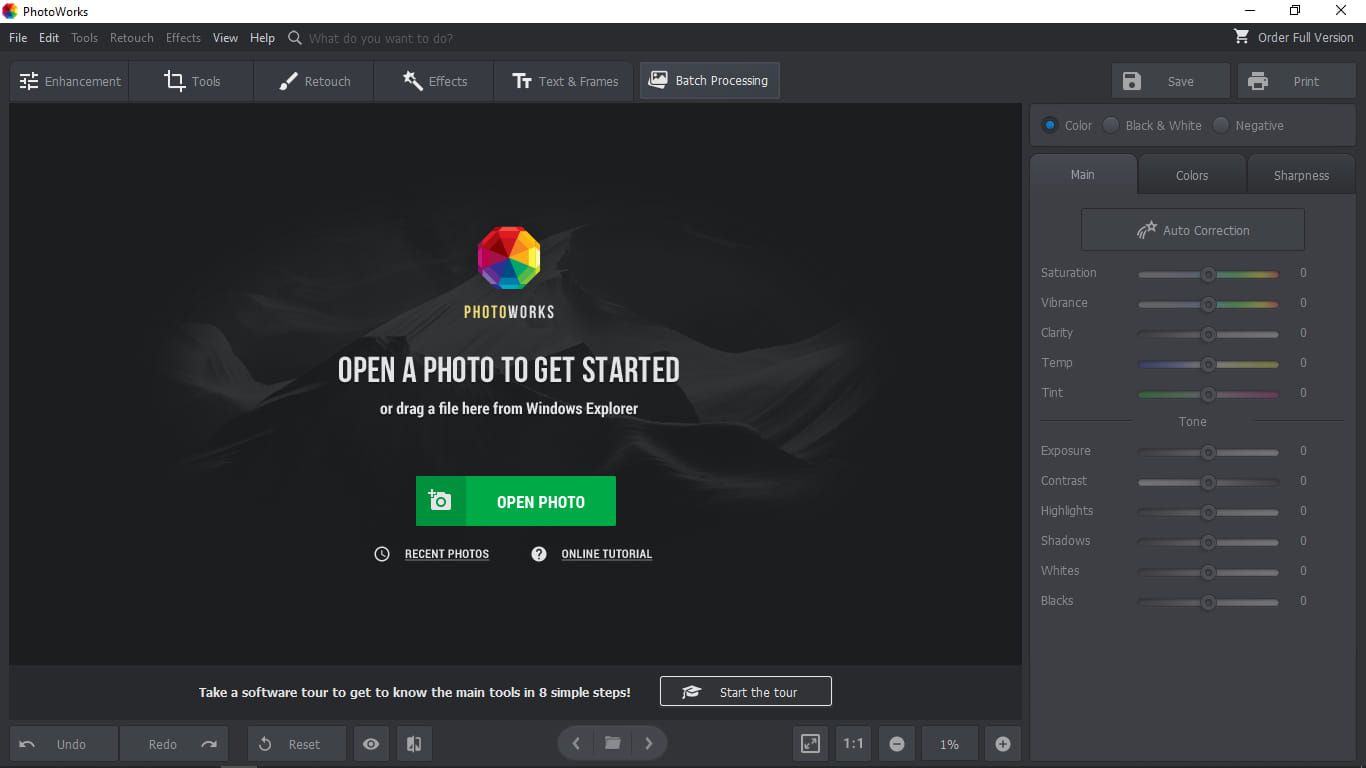This screenshot has height=768, width=1366.
Task: Focus the 'What do you want to do?' search field
Action: point(381,38)
